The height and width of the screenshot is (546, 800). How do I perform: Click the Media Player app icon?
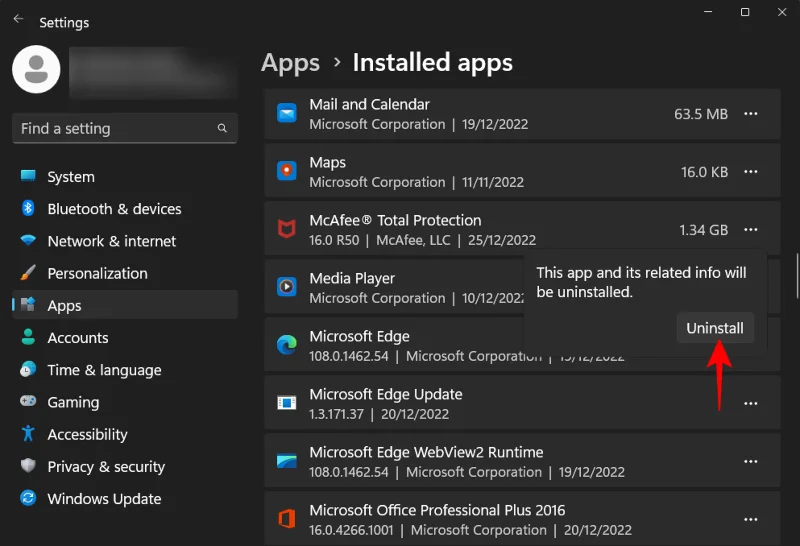tap(287, 287)
